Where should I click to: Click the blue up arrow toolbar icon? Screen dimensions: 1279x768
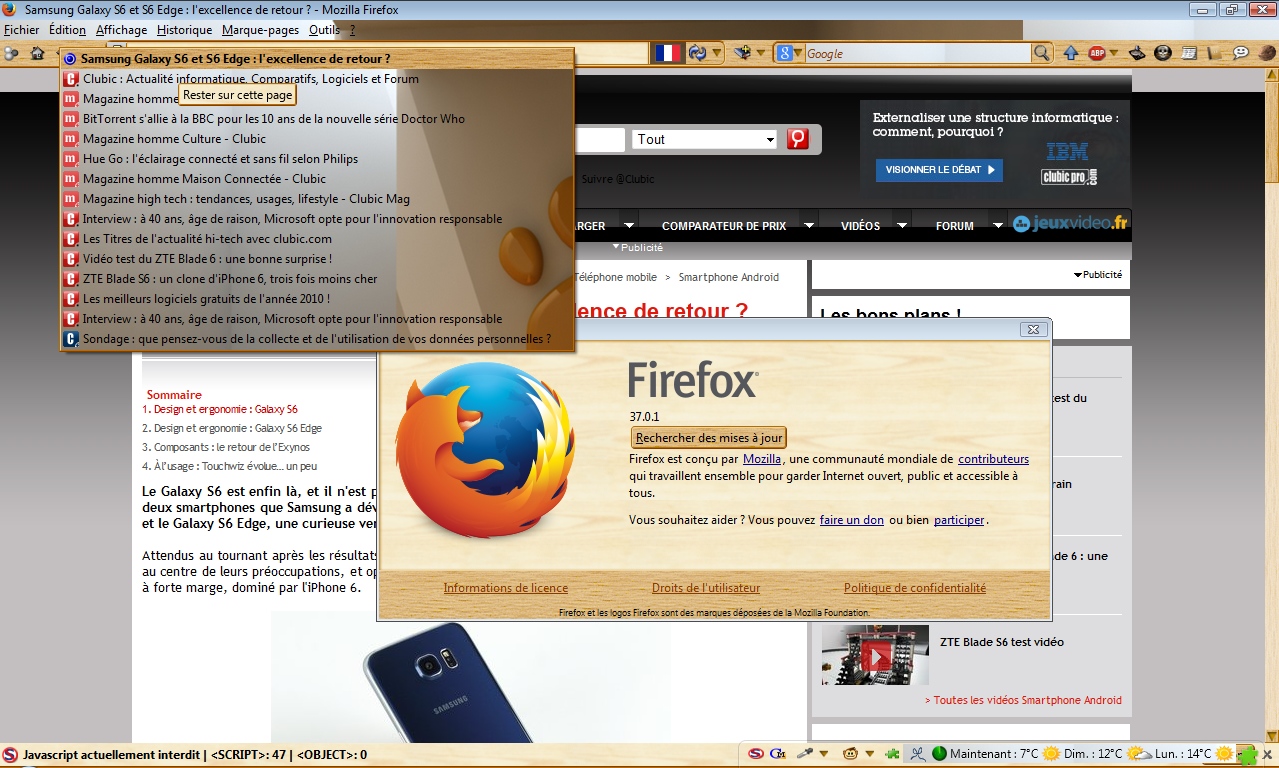[1071, 53]
